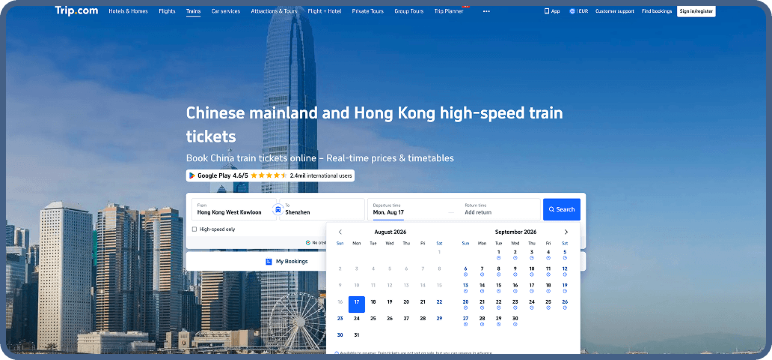This screenshot has height=360, width=772.
Task: Select September 23 in calendar
Action: coord(515,304)
